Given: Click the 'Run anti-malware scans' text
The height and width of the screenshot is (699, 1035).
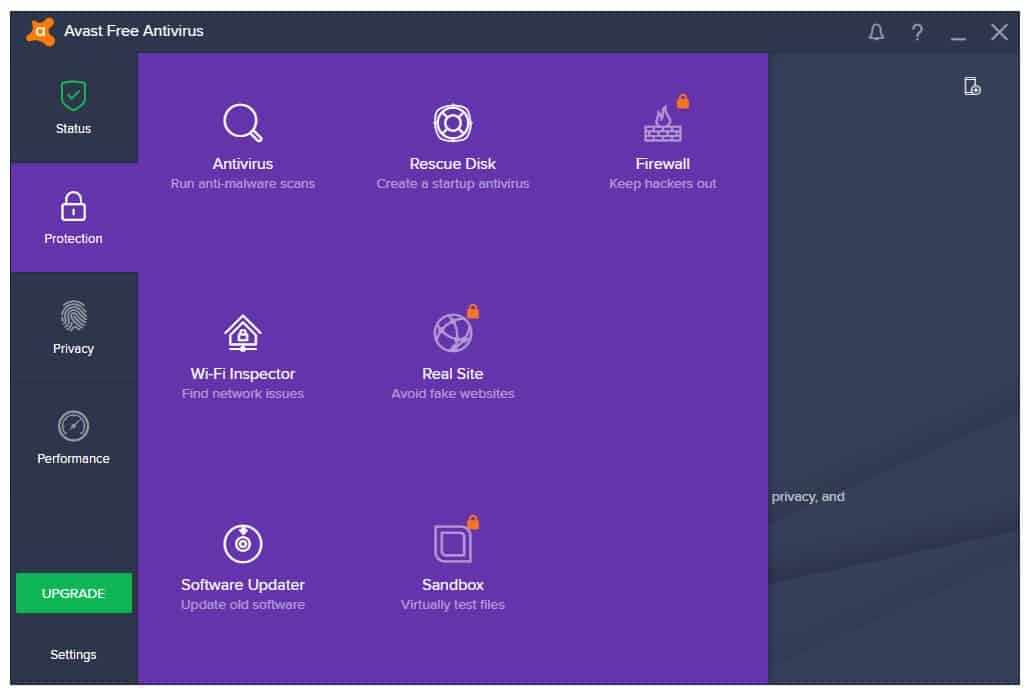Looking at the screenshot, I should pos(242,184).
